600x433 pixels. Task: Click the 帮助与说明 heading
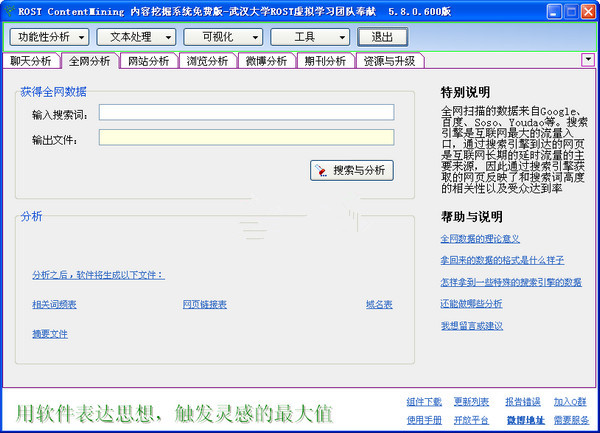point(471,217)
